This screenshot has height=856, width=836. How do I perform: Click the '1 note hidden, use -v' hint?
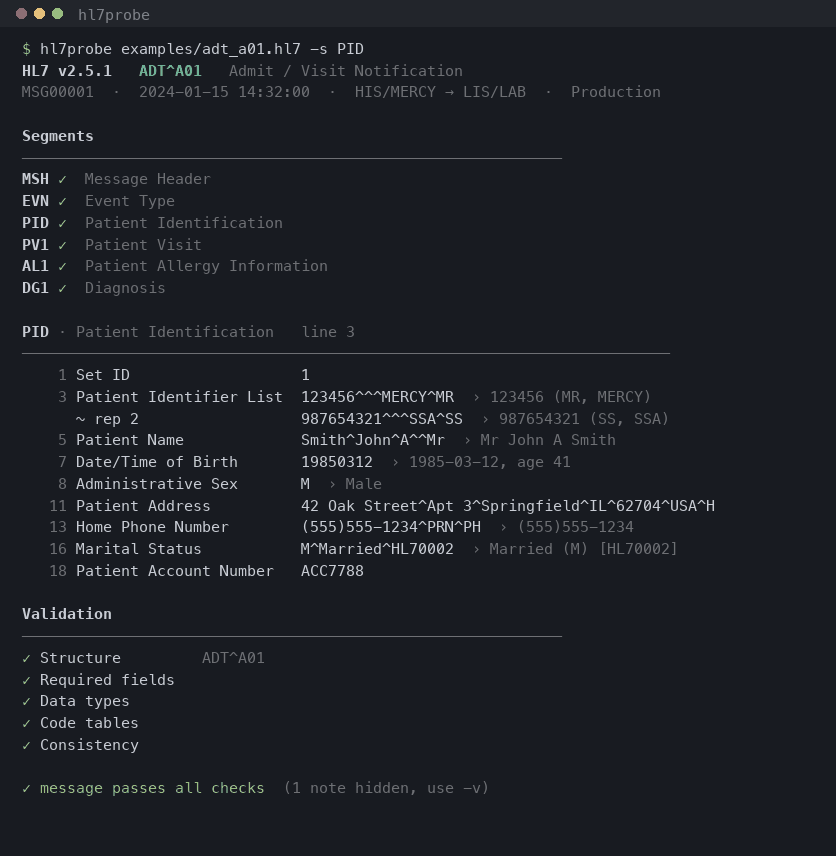(386, 788)
